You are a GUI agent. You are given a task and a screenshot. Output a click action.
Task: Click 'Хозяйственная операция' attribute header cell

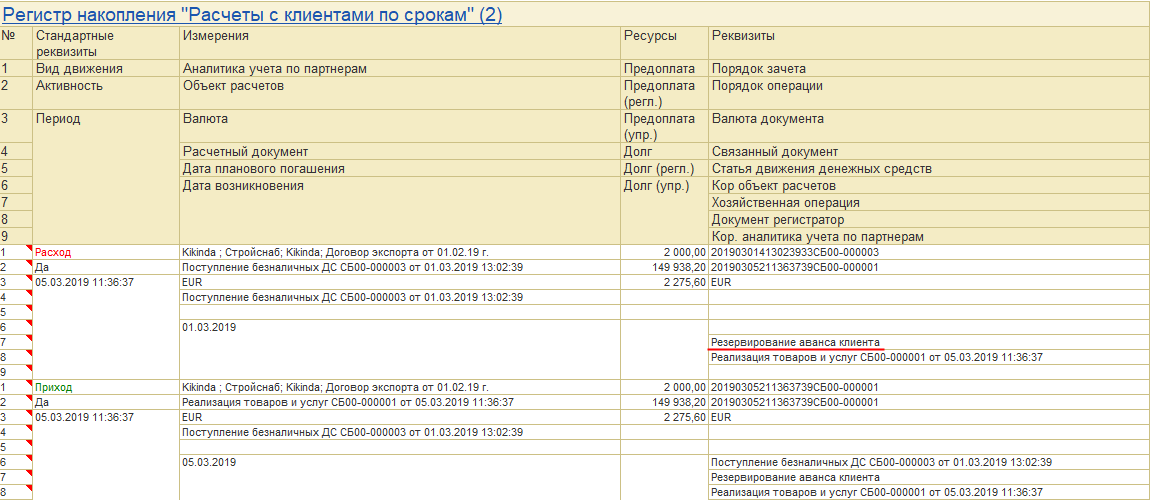coord(929,203)
